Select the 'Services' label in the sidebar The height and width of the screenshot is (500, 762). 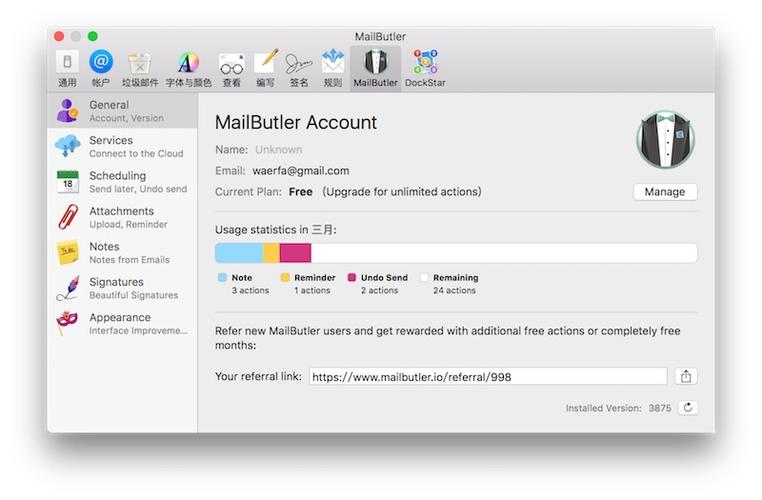[x=111, y=140]
